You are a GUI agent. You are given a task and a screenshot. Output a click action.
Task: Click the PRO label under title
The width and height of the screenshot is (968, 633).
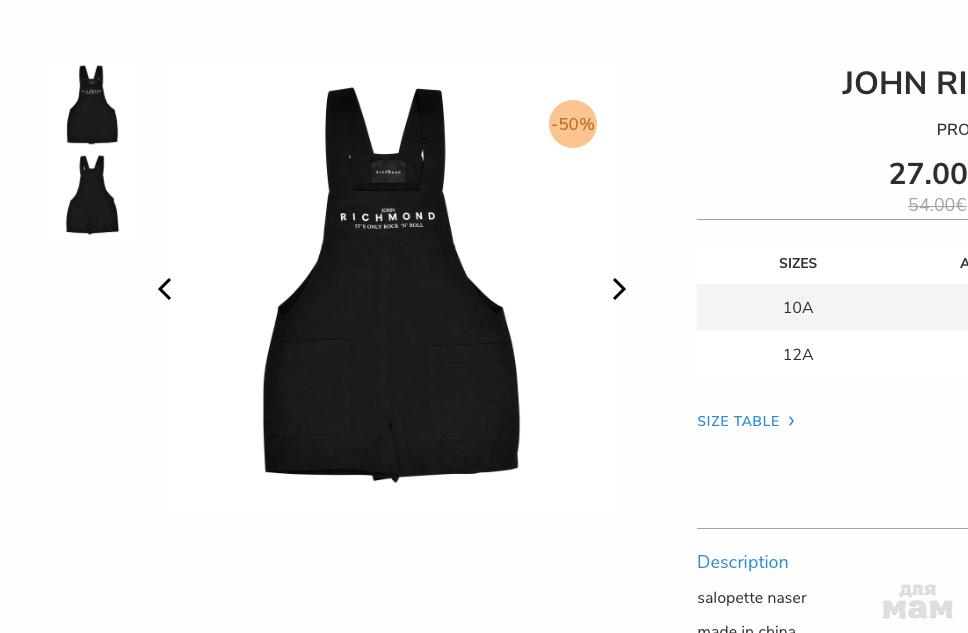952,130
